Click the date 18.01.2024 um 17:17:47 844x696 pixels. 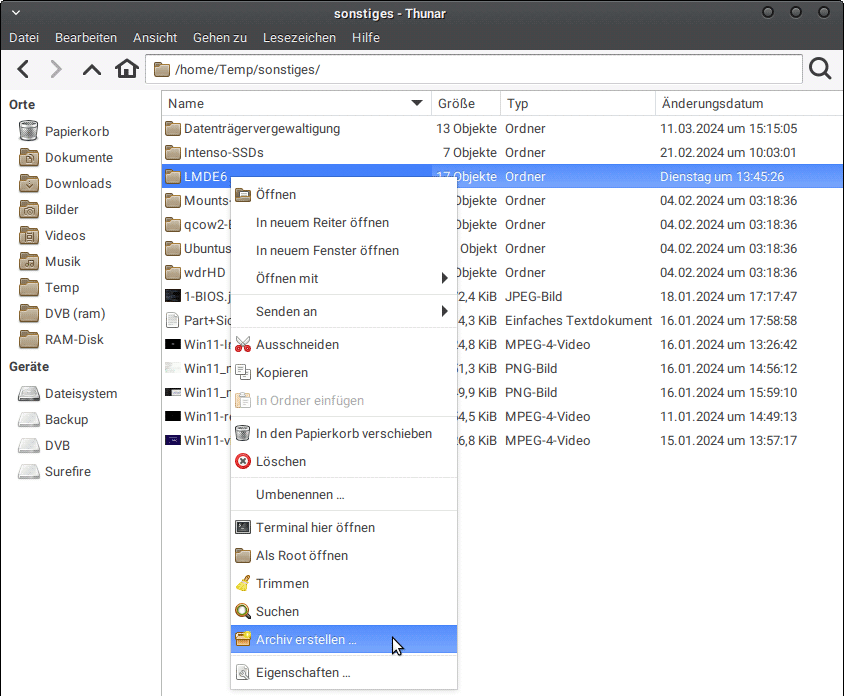click(729, 297)
